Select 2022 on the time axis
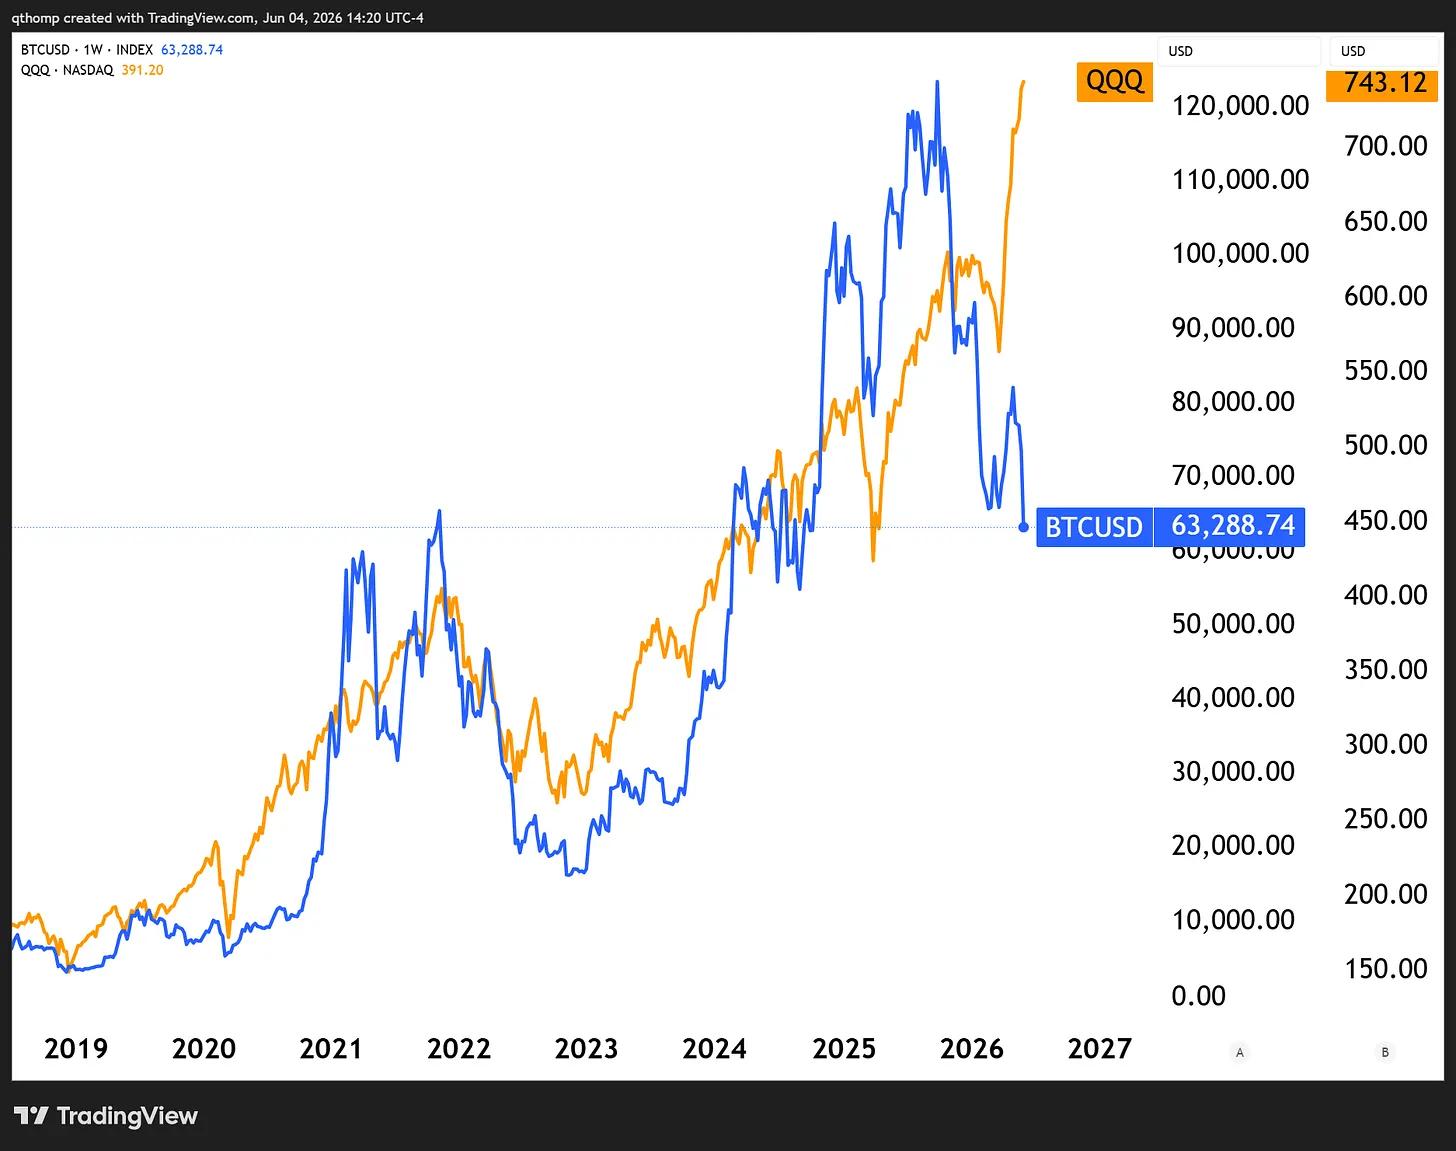This screenshot has height=1151, width=1456. pyautogui.click(x=459, y=1048)
